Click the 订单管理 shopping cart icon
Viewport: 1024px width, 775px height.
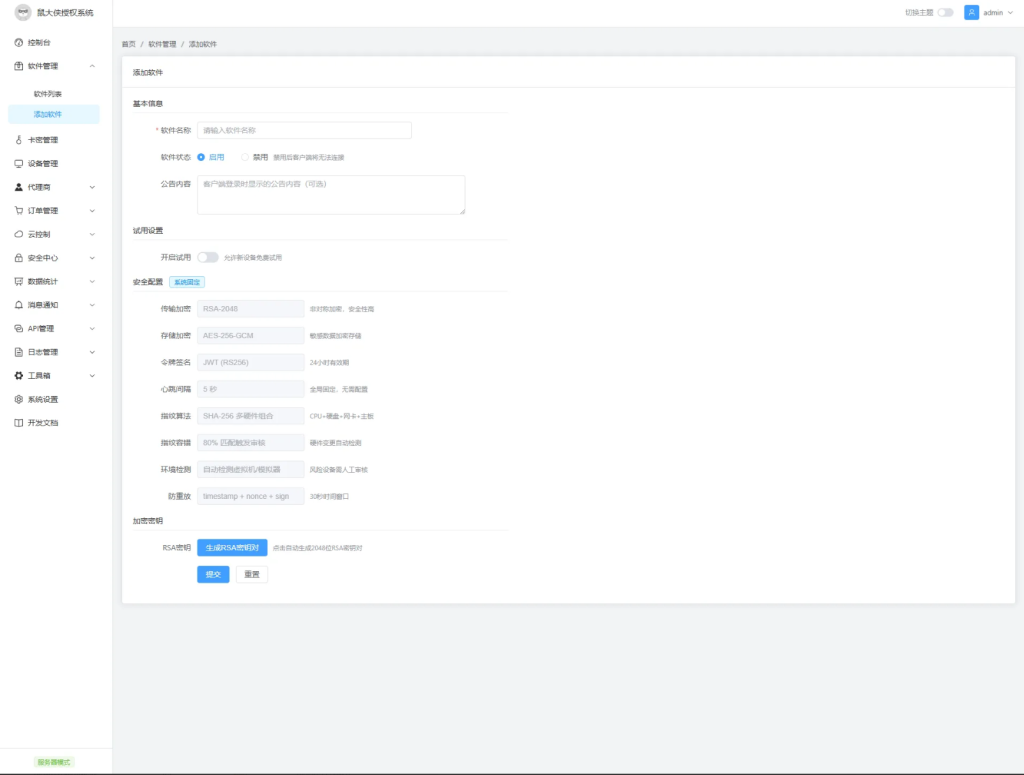pos(19,211)
